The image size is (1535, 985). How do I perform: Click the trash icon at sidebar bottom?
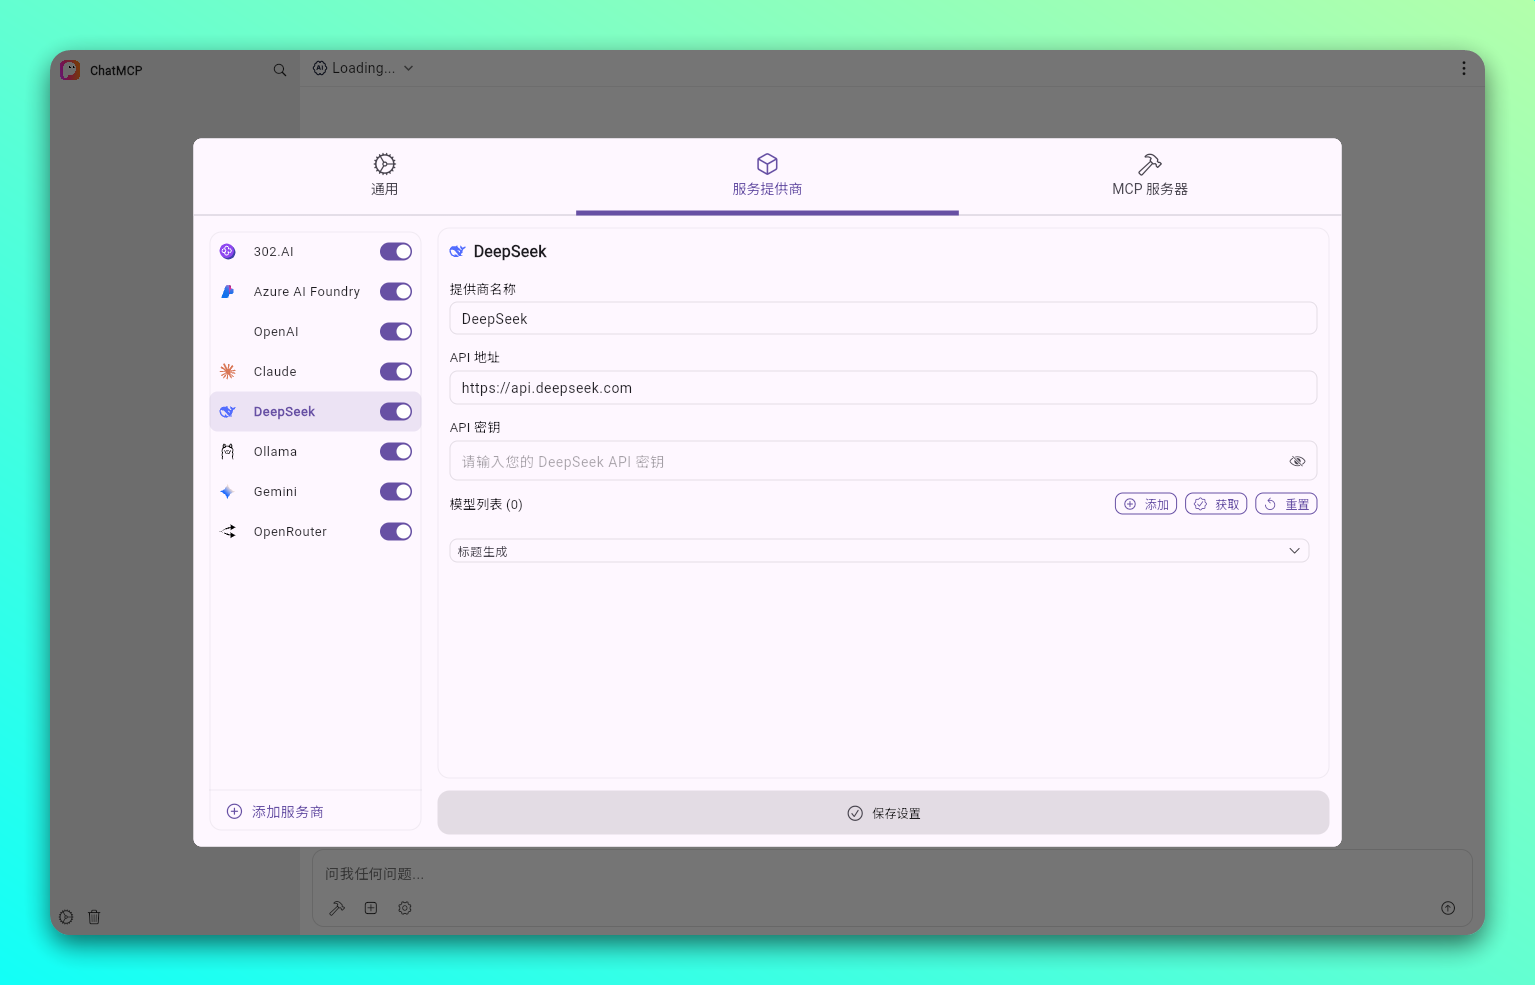tap(94, 917)
